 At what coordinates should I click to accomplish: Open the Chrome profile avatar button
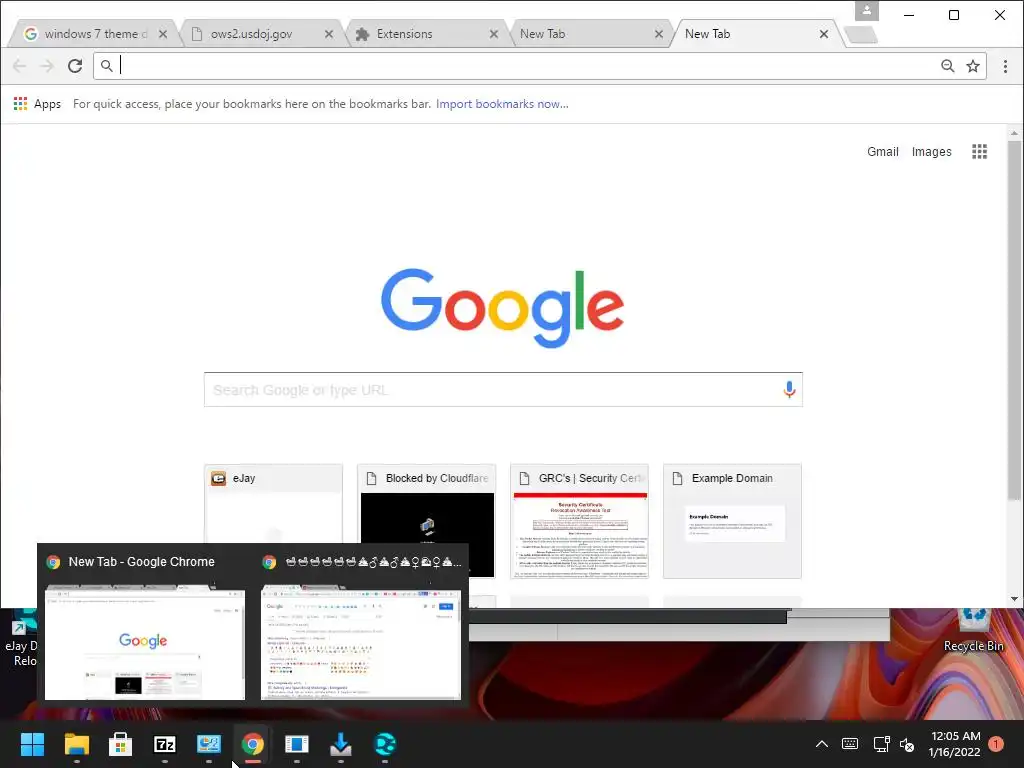pos(867,10)
